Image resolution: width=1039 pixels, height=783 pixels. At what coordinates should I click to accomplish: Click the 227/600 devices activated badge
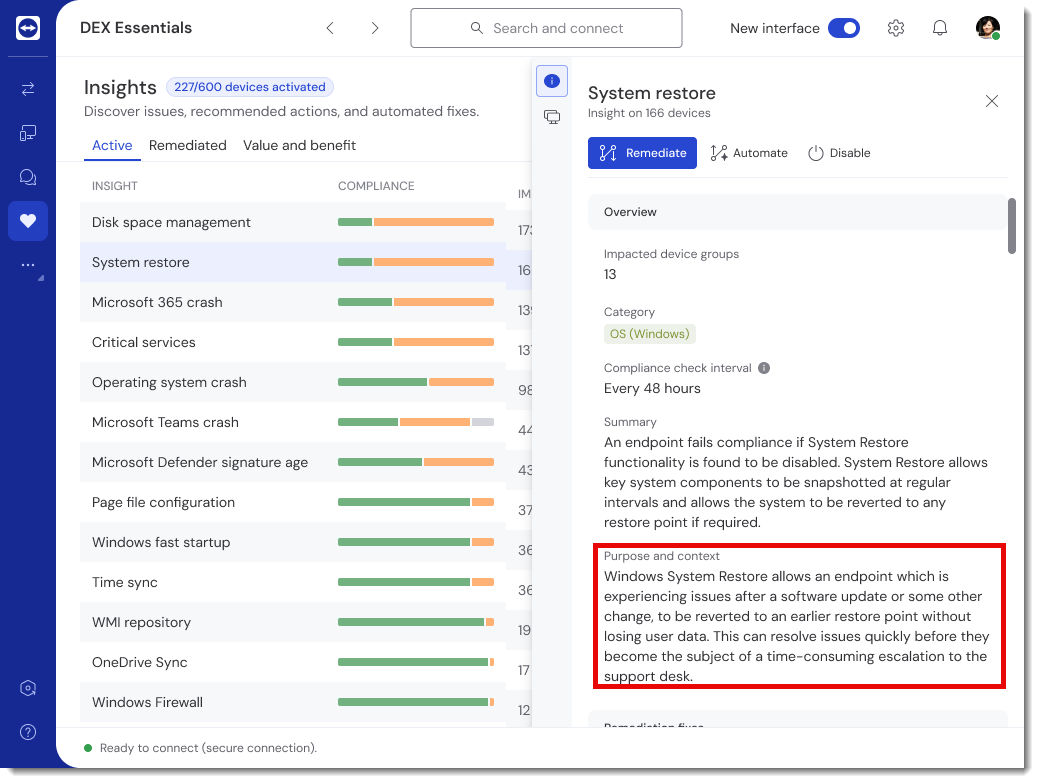(250, 87)
